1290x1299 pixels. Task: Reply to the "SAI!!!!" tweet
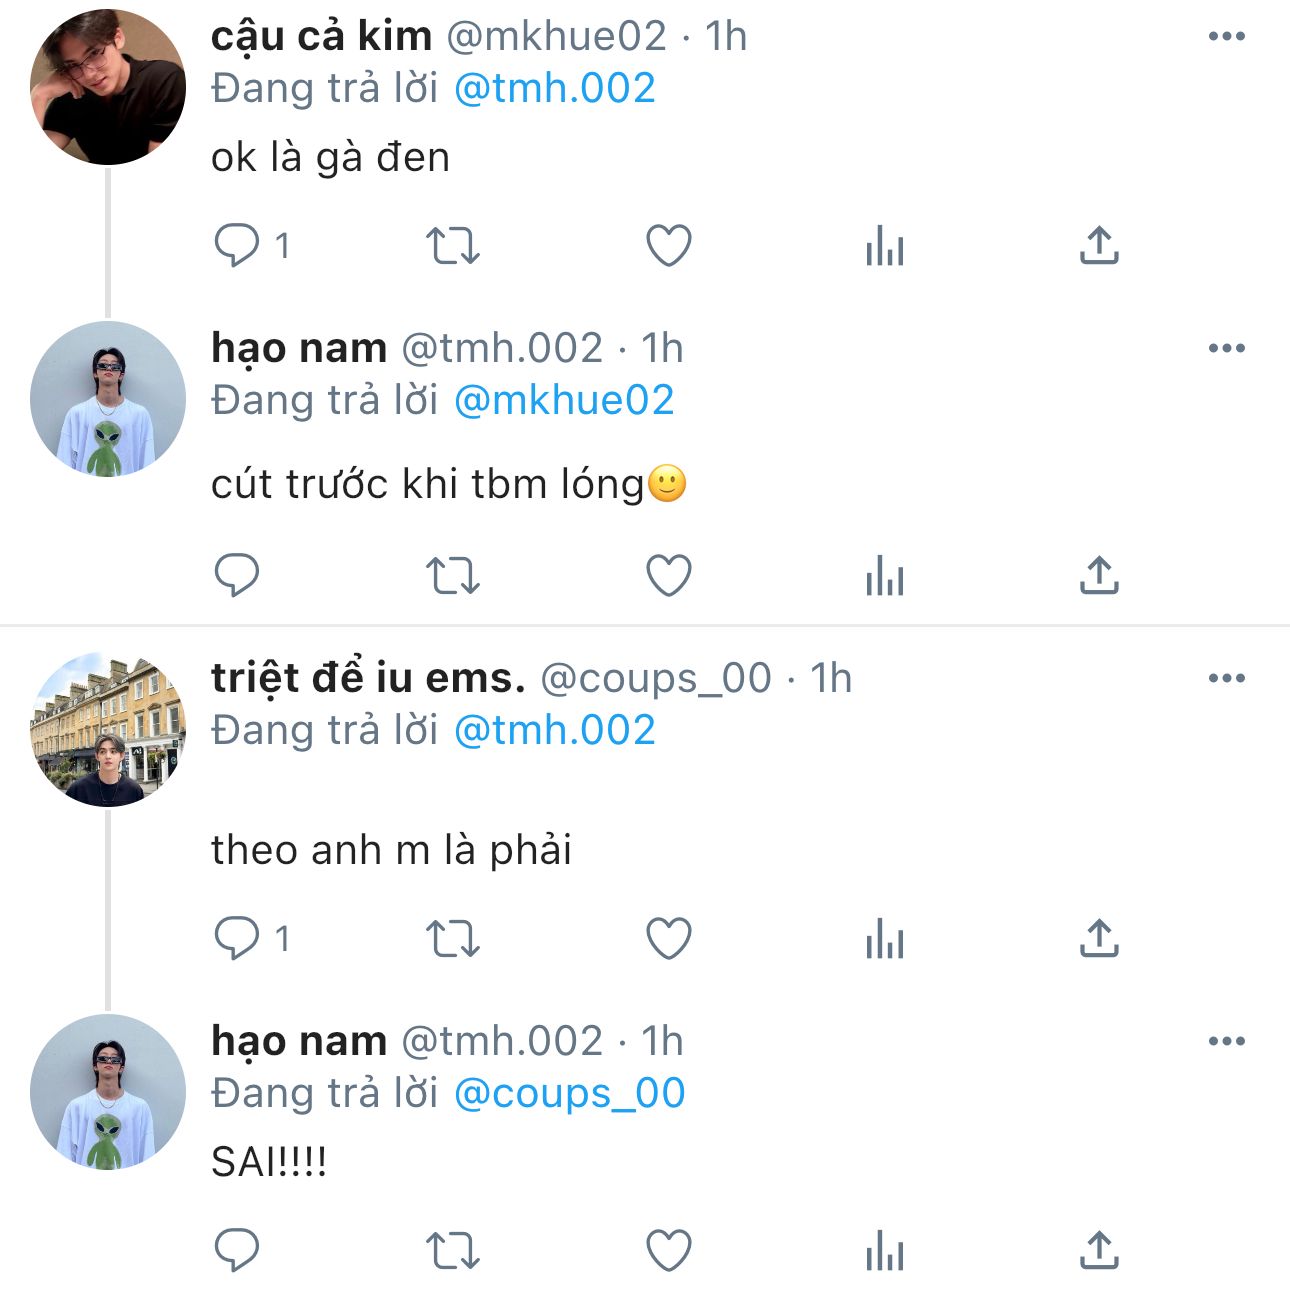point(237,1250)
